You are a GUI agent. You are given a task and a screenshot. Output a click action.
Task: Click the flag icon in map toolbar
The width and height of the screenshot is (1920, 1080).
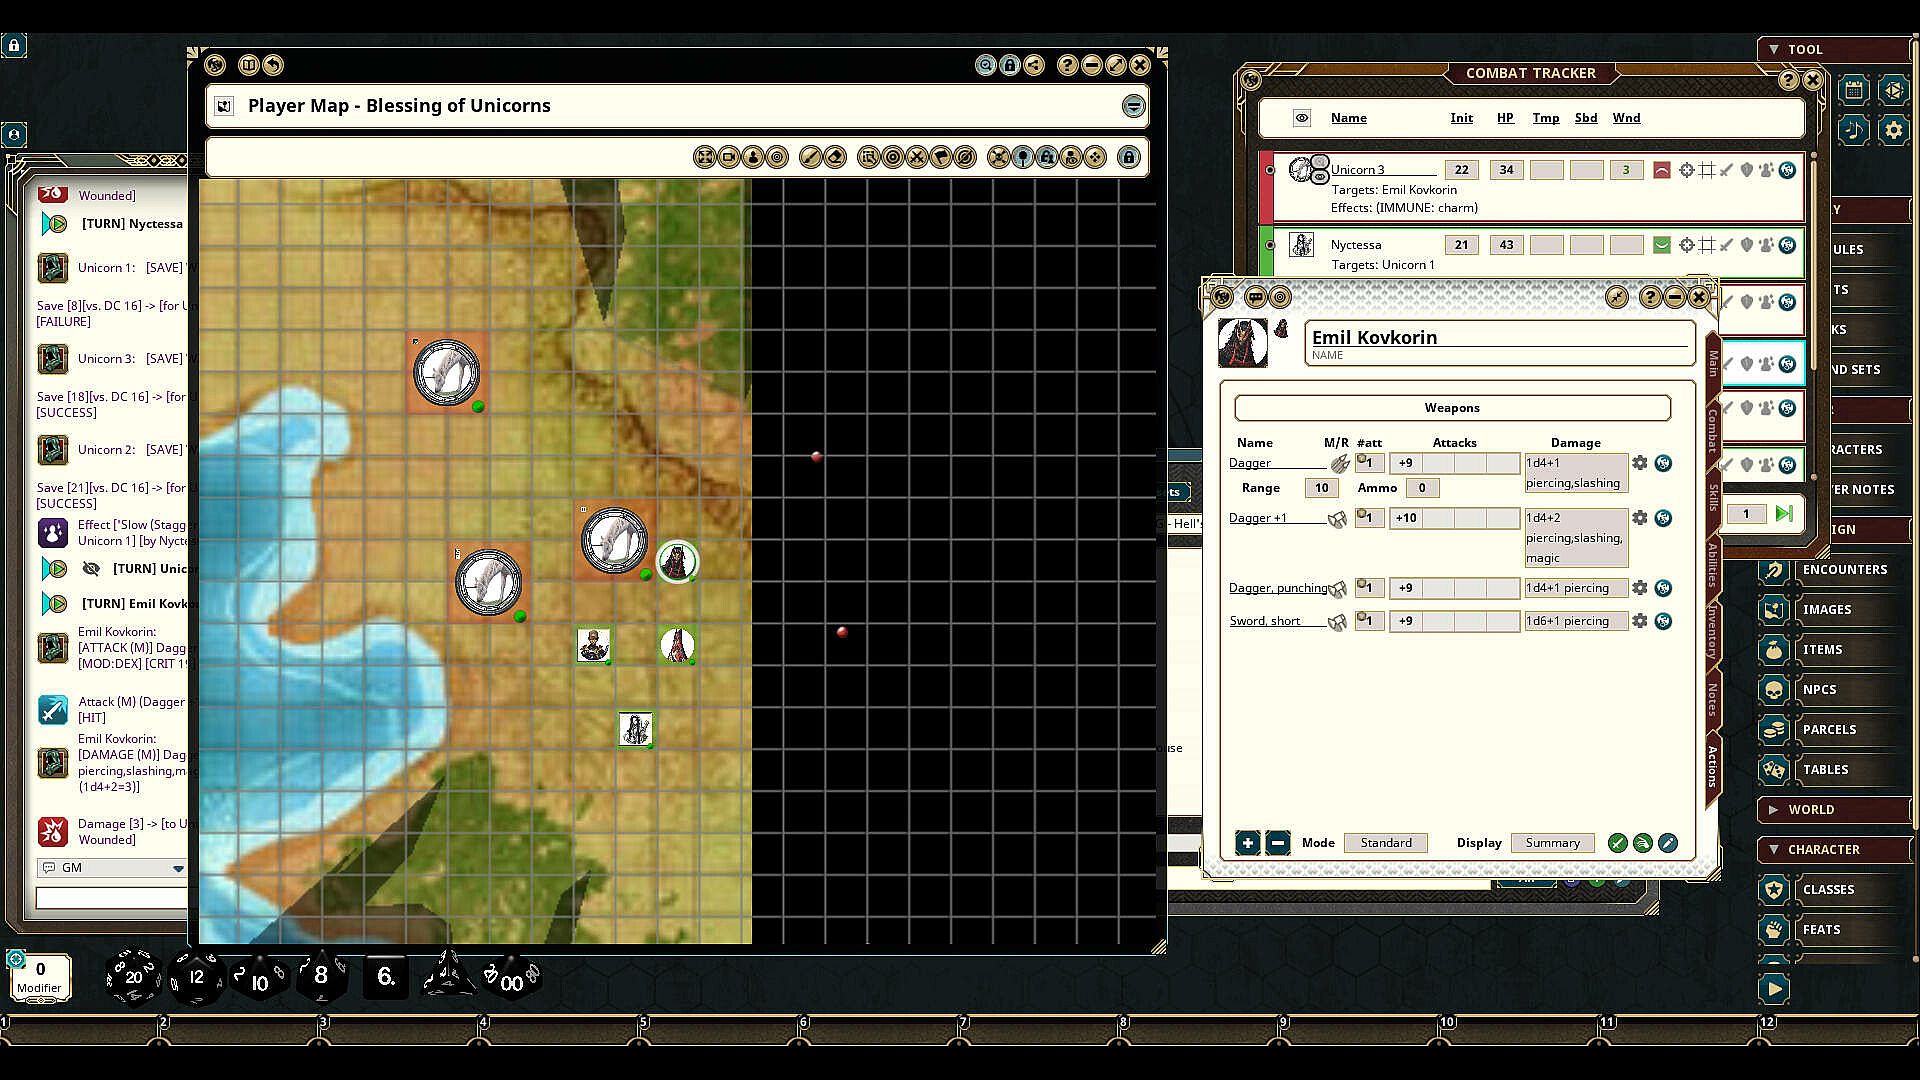(941, 157)
